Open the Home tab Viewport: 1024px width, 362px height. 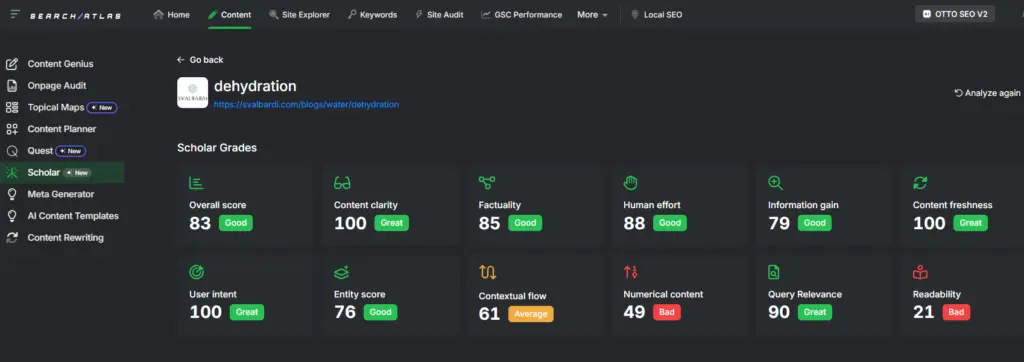pos(171,14)
